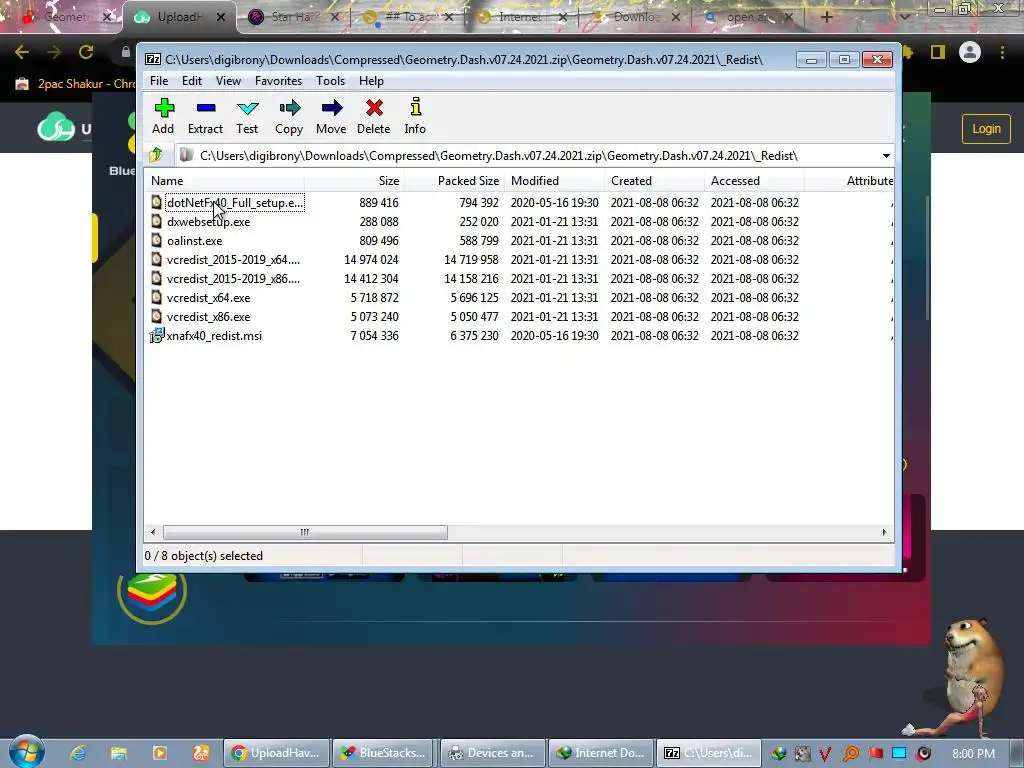
Task: Select vcredist_2015-2019_x64 file
Action: (x=233, y=260)
